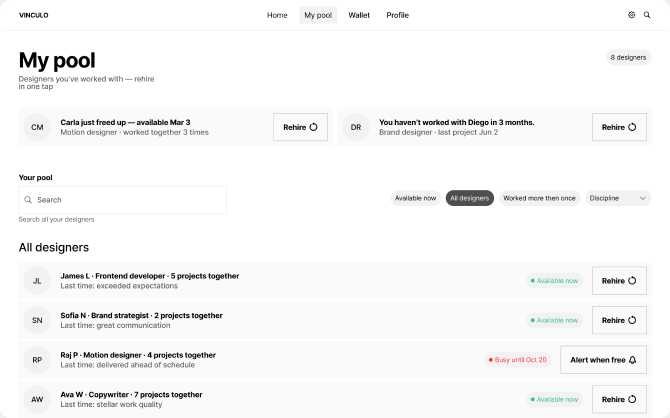
Task: Click "James L · Frontend developer · 5 projects together"
Action: click(150, 276)
